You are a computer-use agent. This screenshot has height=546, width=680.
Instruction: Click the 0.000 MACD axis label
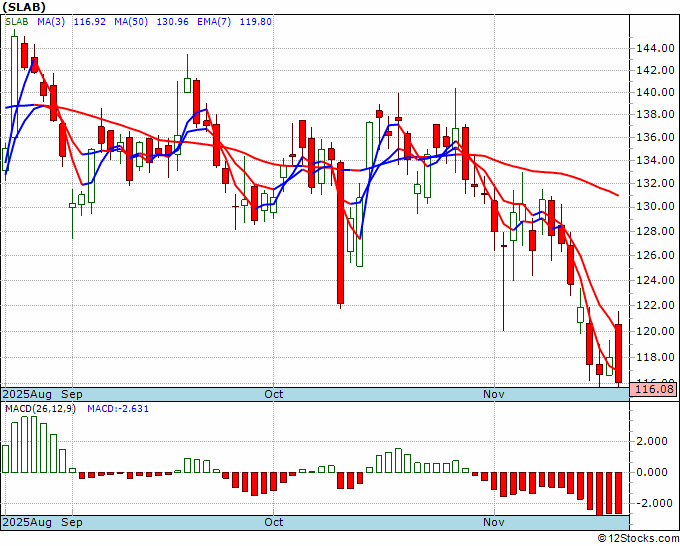click(654, 472)
